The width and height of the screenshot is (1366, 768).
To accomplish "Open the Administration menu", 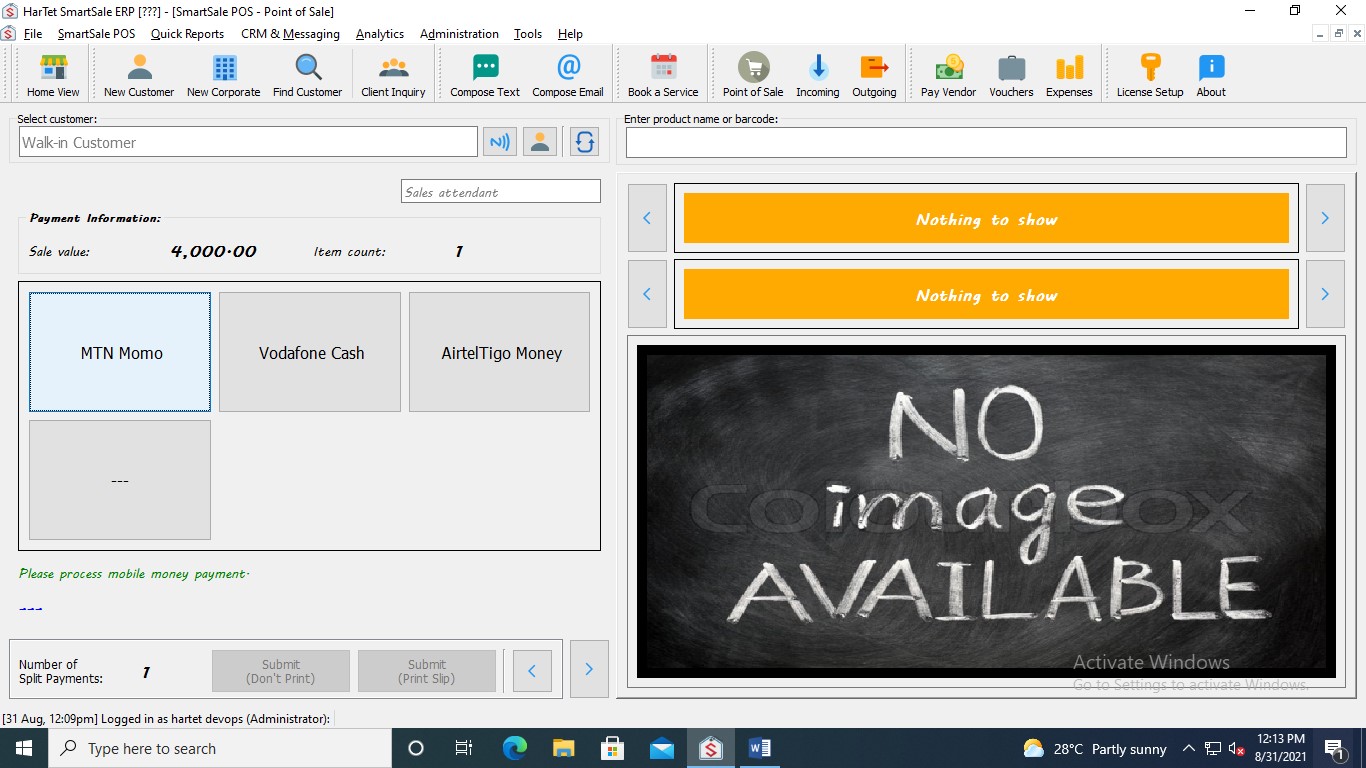I will point(459,34).
